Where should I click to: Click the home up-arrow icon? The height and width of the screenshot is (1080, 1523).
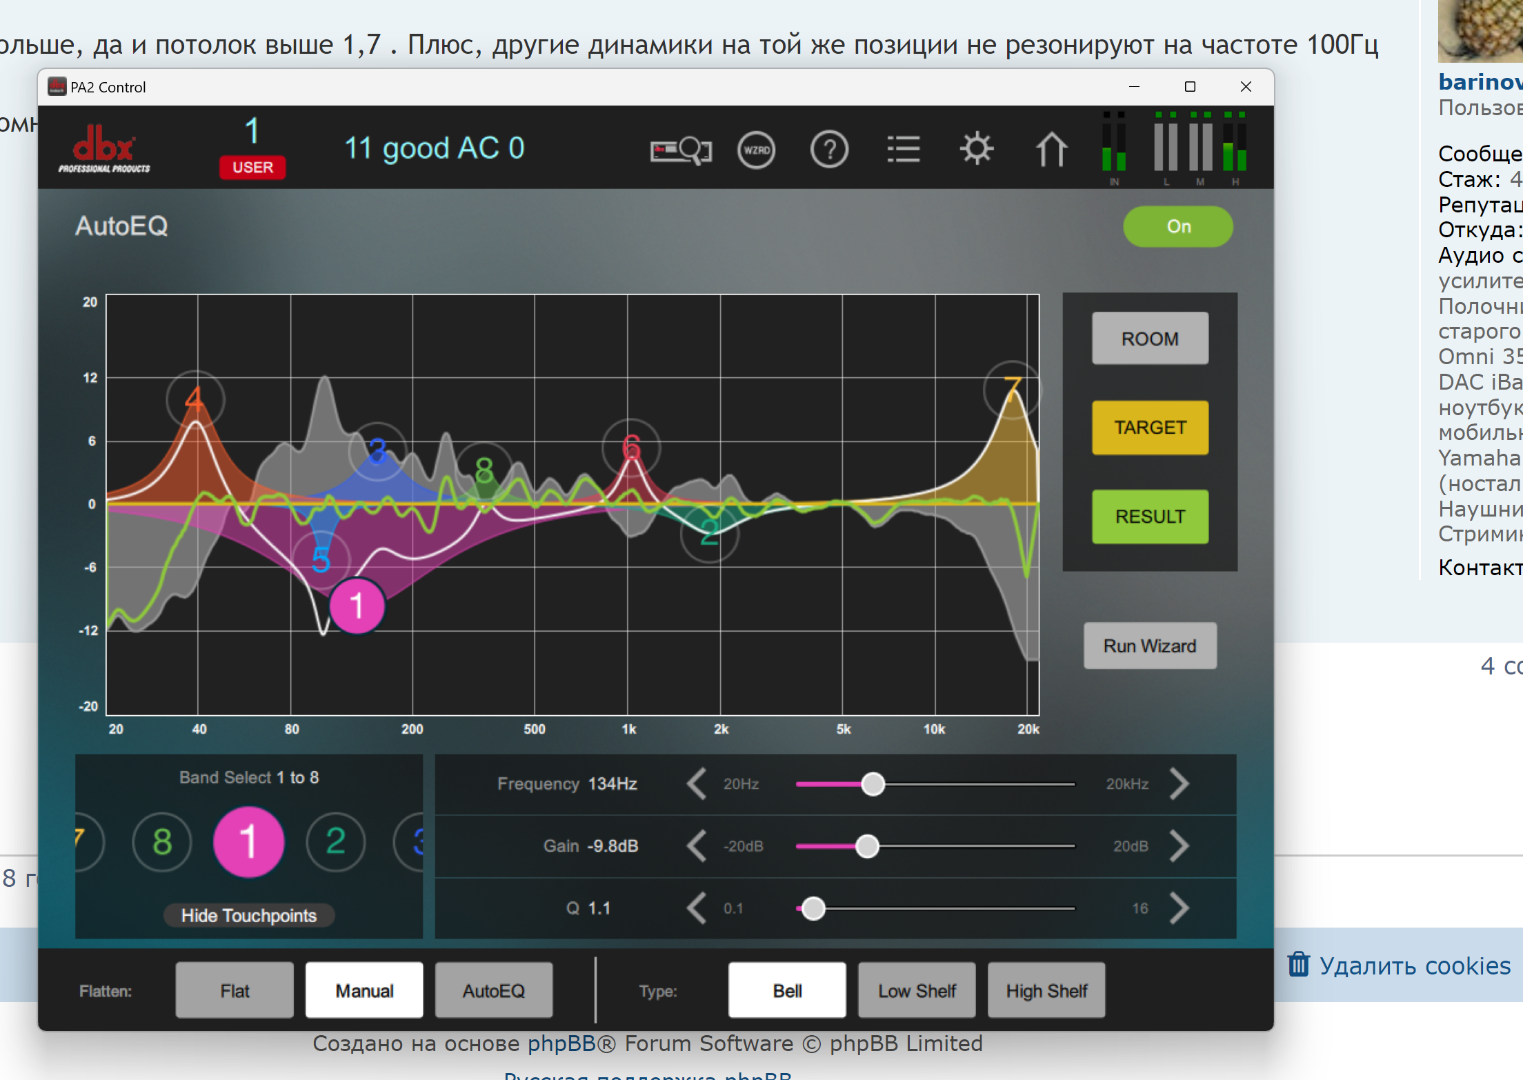(1051, 150)
